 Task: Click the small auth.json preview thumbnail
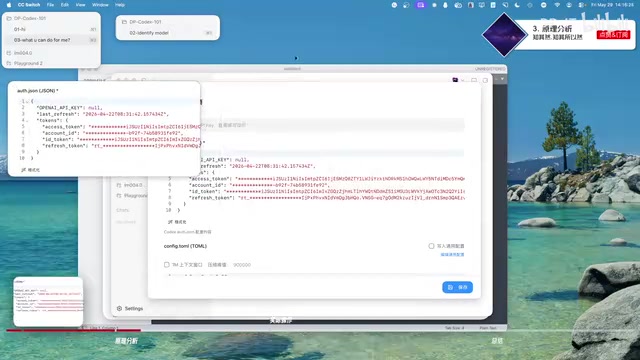tap(48, 302)
